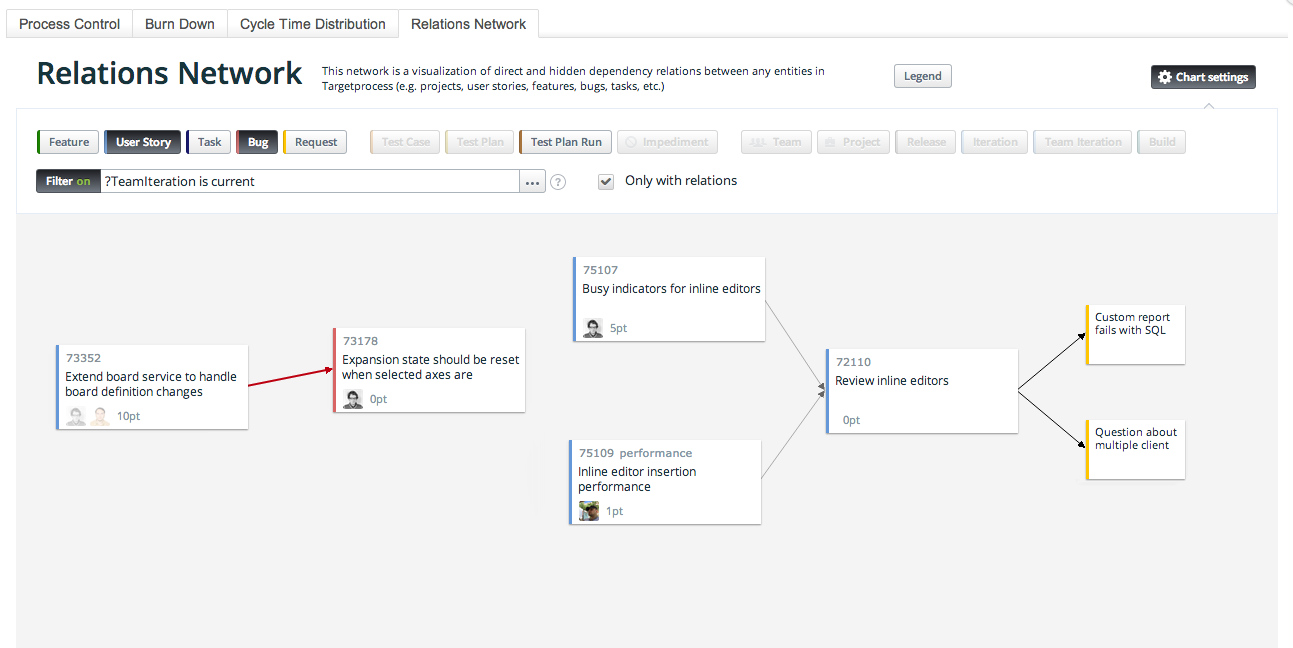Viewport: 1293px width, 648px height.
Task: Switch to the Burn Down tab
Action: pos(179,23)
